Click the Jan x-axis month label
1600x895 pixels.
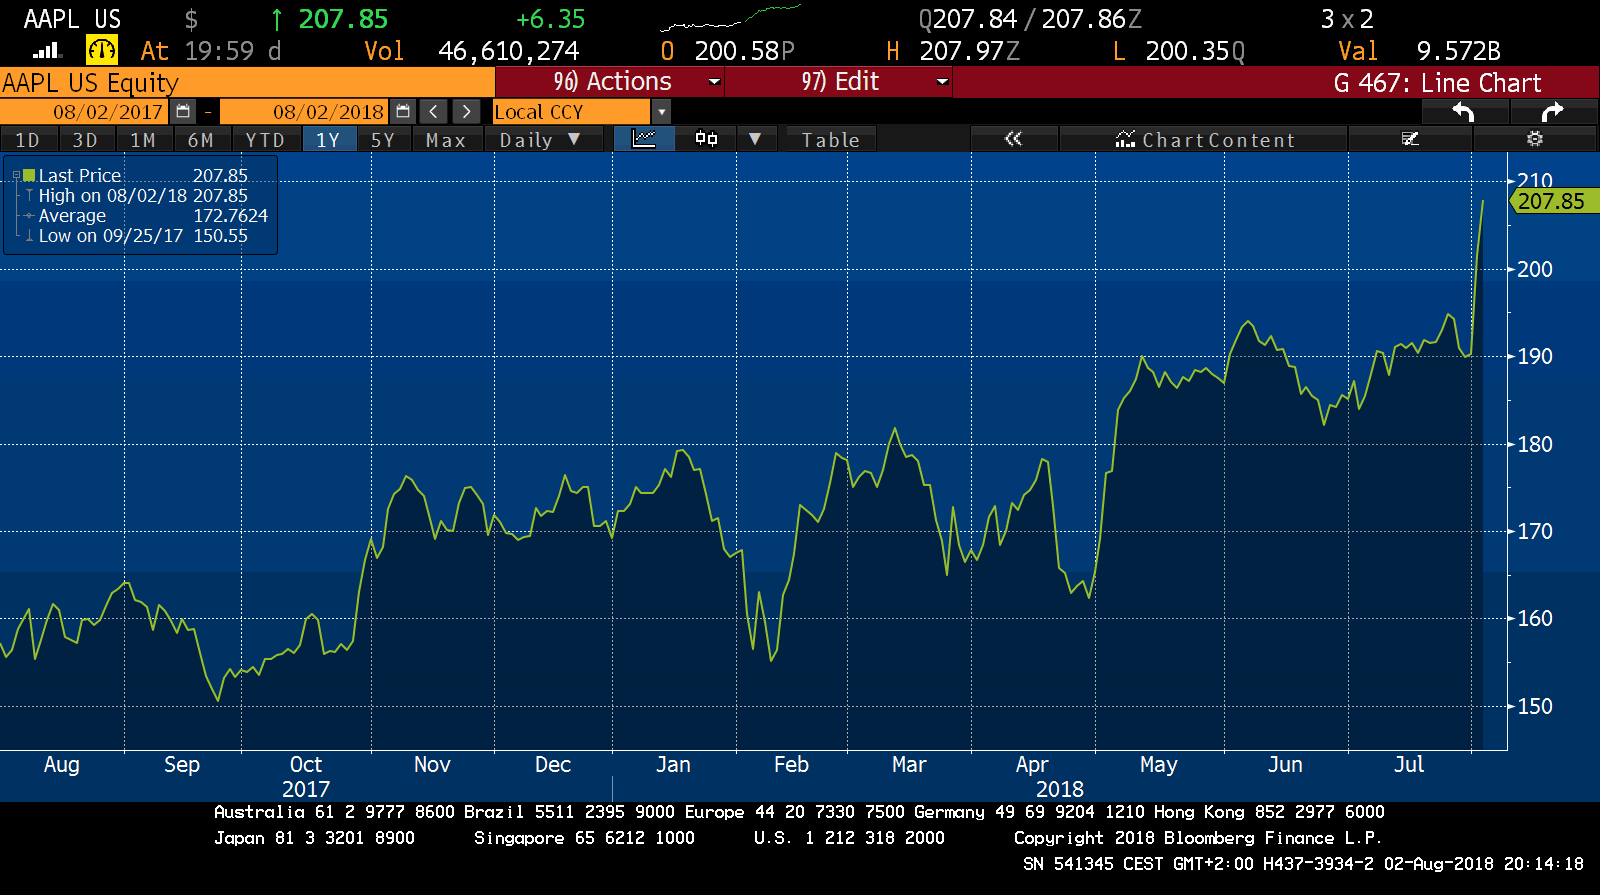pos(673,764)
